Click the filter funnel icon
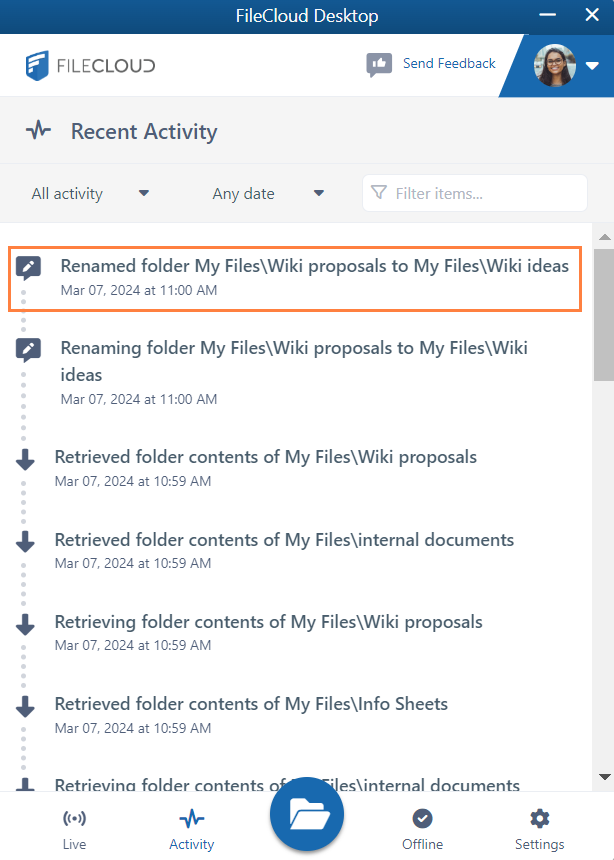This screenshot has height=860, width=614. click(379, 192)
